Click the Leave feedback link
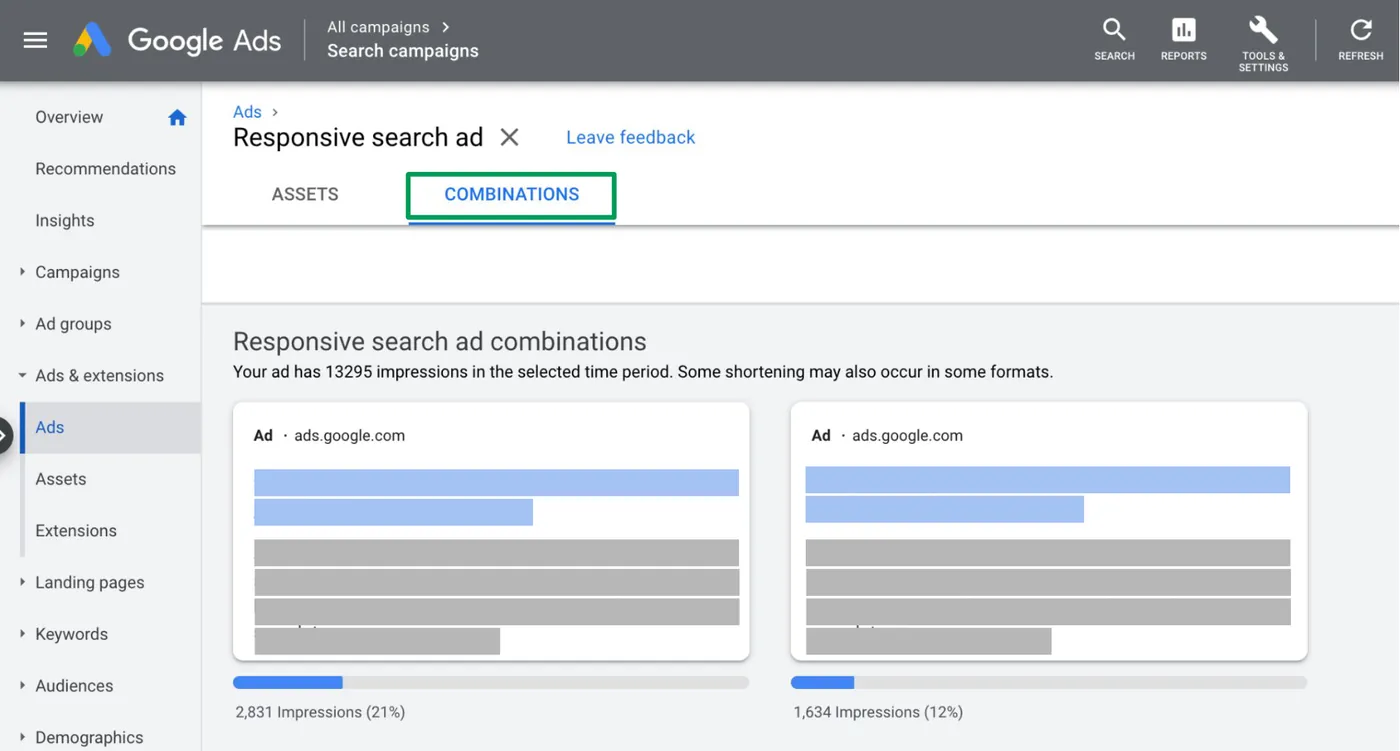 [x=630, y=137]
